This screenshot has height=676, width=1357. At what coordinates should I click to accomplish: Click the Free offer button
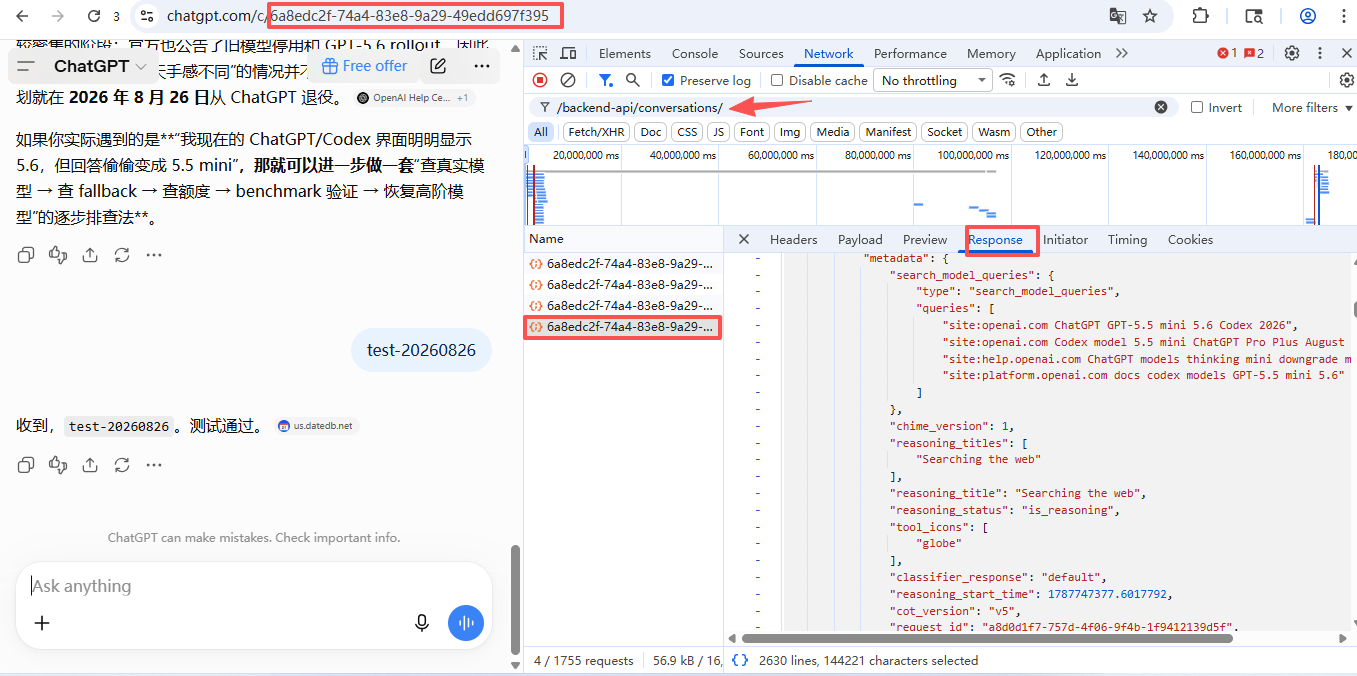point(364,66)
